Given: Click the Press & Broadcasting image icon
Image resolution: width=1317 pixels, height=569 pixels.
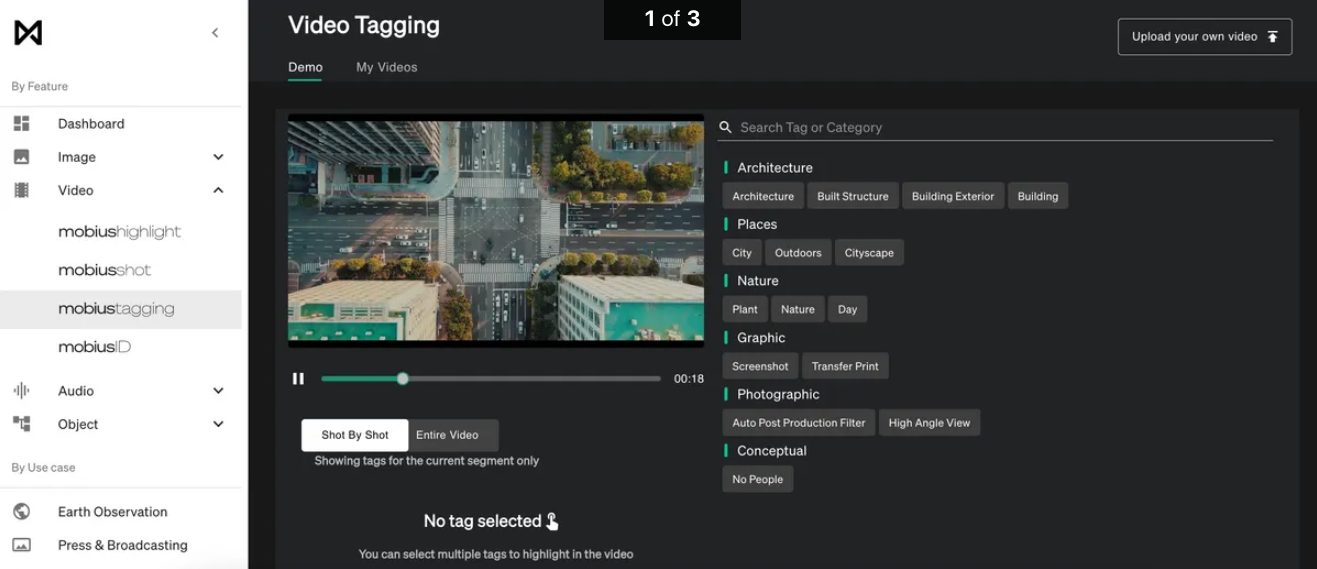Looking at the screenshot, I should [x=21, y=545].
